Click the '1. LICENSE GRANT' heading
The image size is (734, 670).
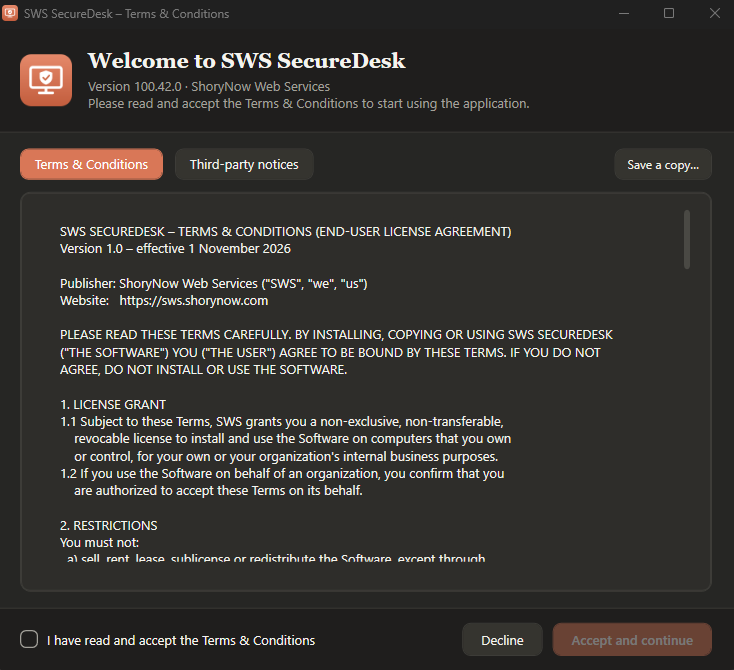[113, 405]
